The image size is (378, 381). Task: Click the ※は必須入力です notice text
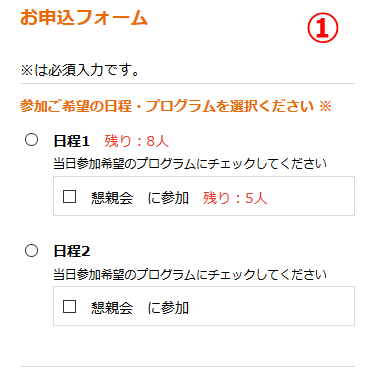(x=80, y=70)
